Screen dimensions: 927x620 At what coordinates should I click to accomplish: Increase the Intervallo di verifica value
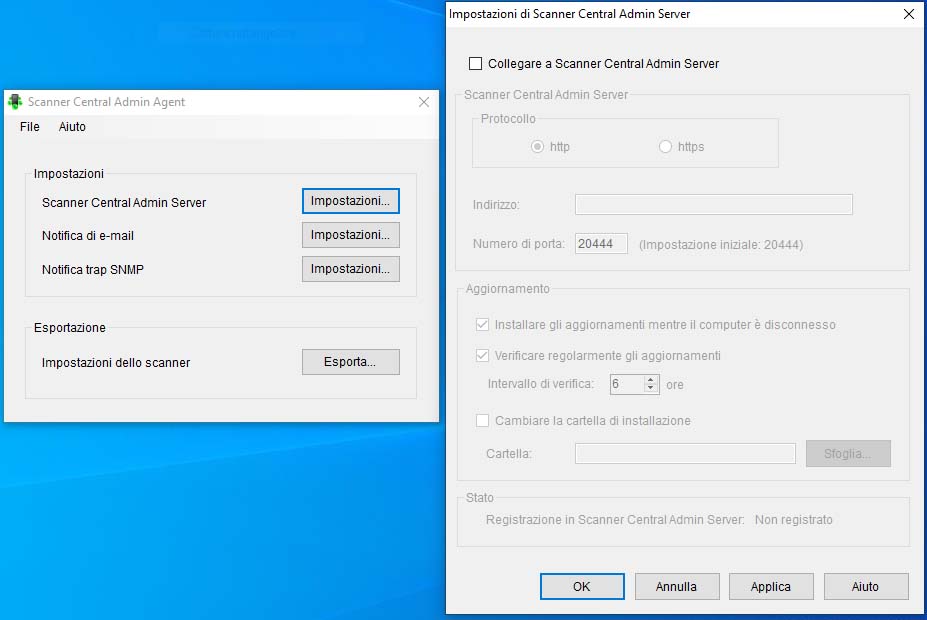point(651,380)
